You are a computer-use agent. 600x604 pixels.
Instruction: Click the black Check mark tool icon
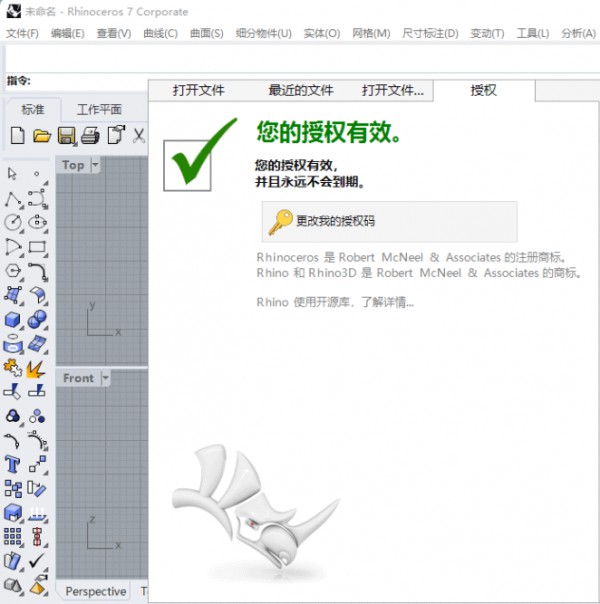[x=37, y=560]
